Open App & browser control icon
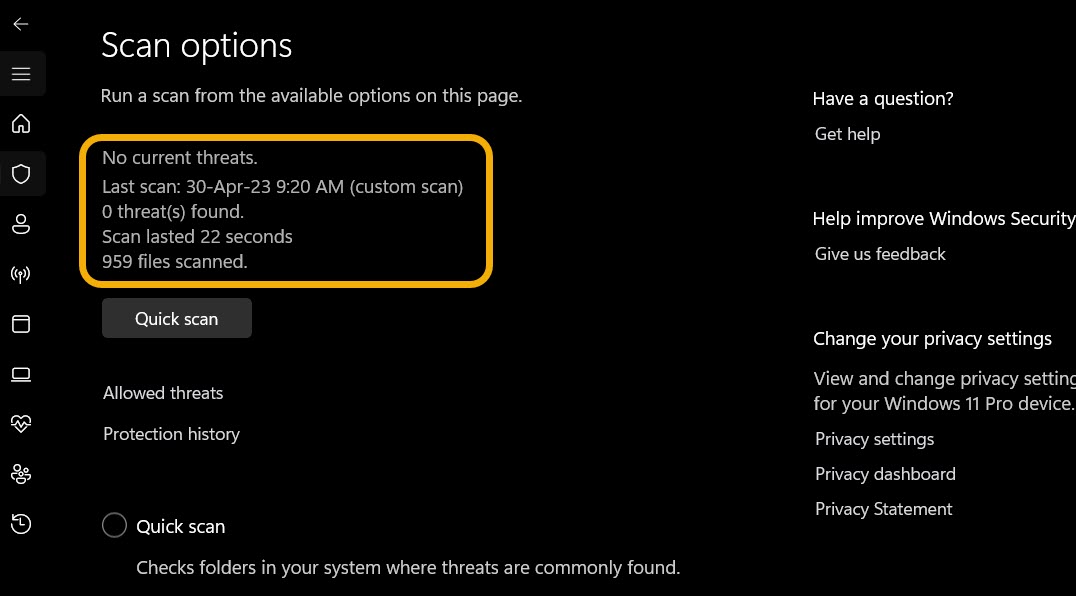 pyautogui.click(x=21, y=324)
